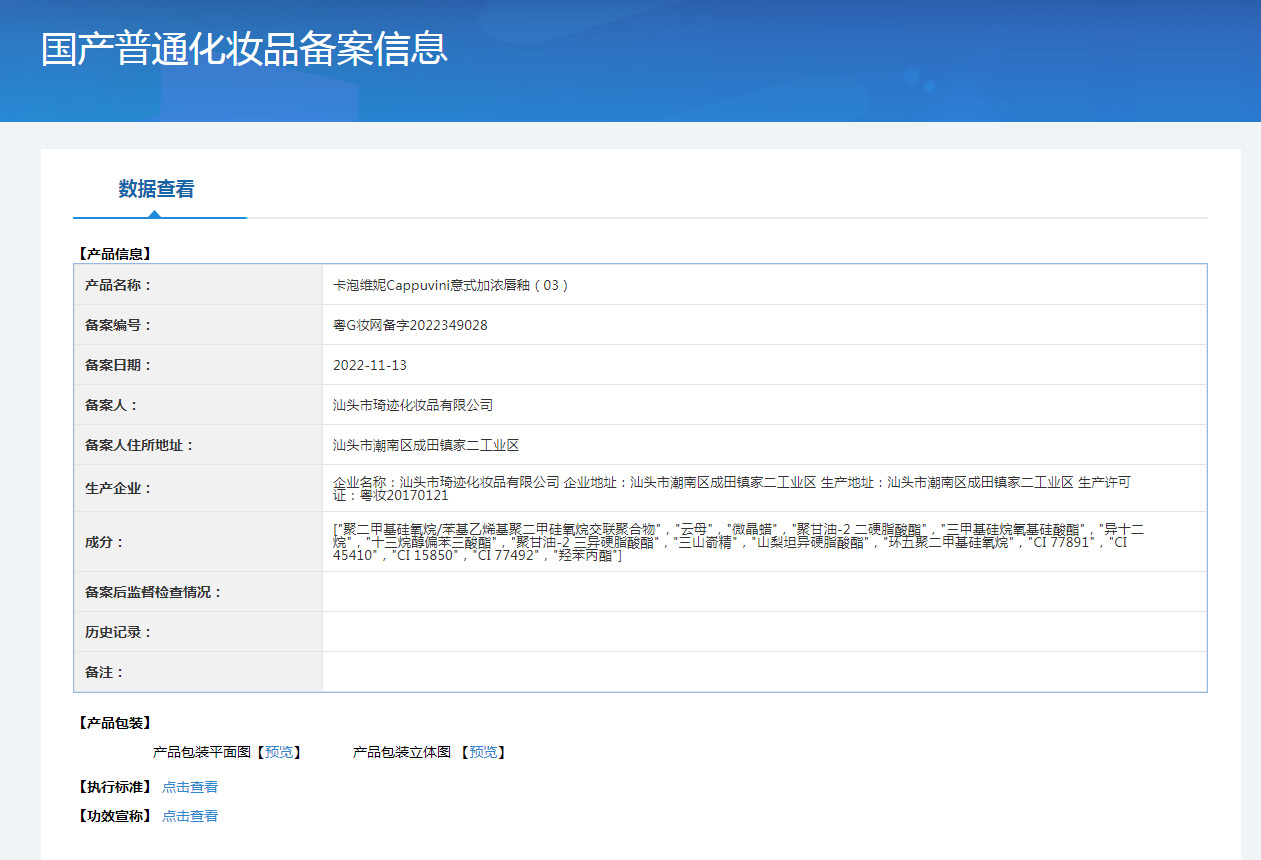The height and width of the screenshot is (860, 1261).
Task: Click the 成分 label cell
Action: (x=198, y=542)
